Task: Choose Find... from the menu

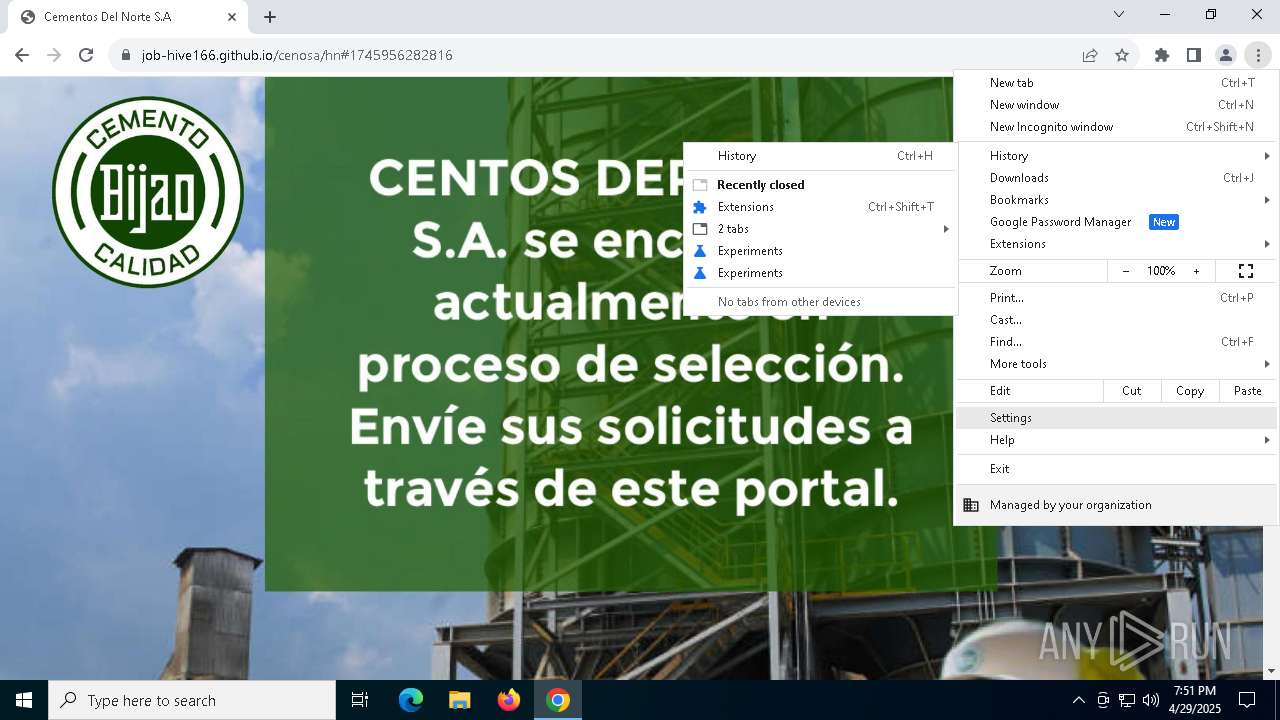Action: (x=1116, y=342)
